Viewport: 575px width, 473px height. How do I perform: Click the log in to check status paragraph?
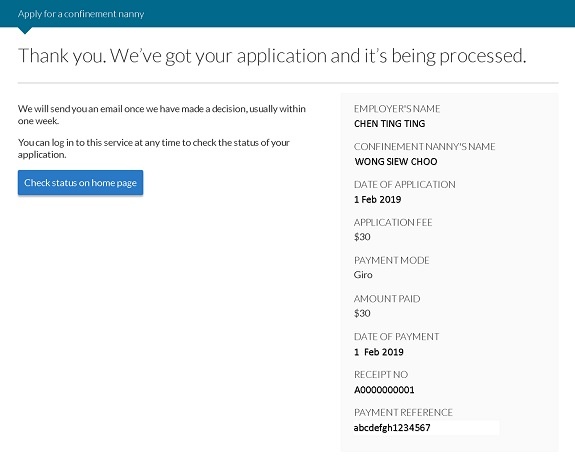154,148
